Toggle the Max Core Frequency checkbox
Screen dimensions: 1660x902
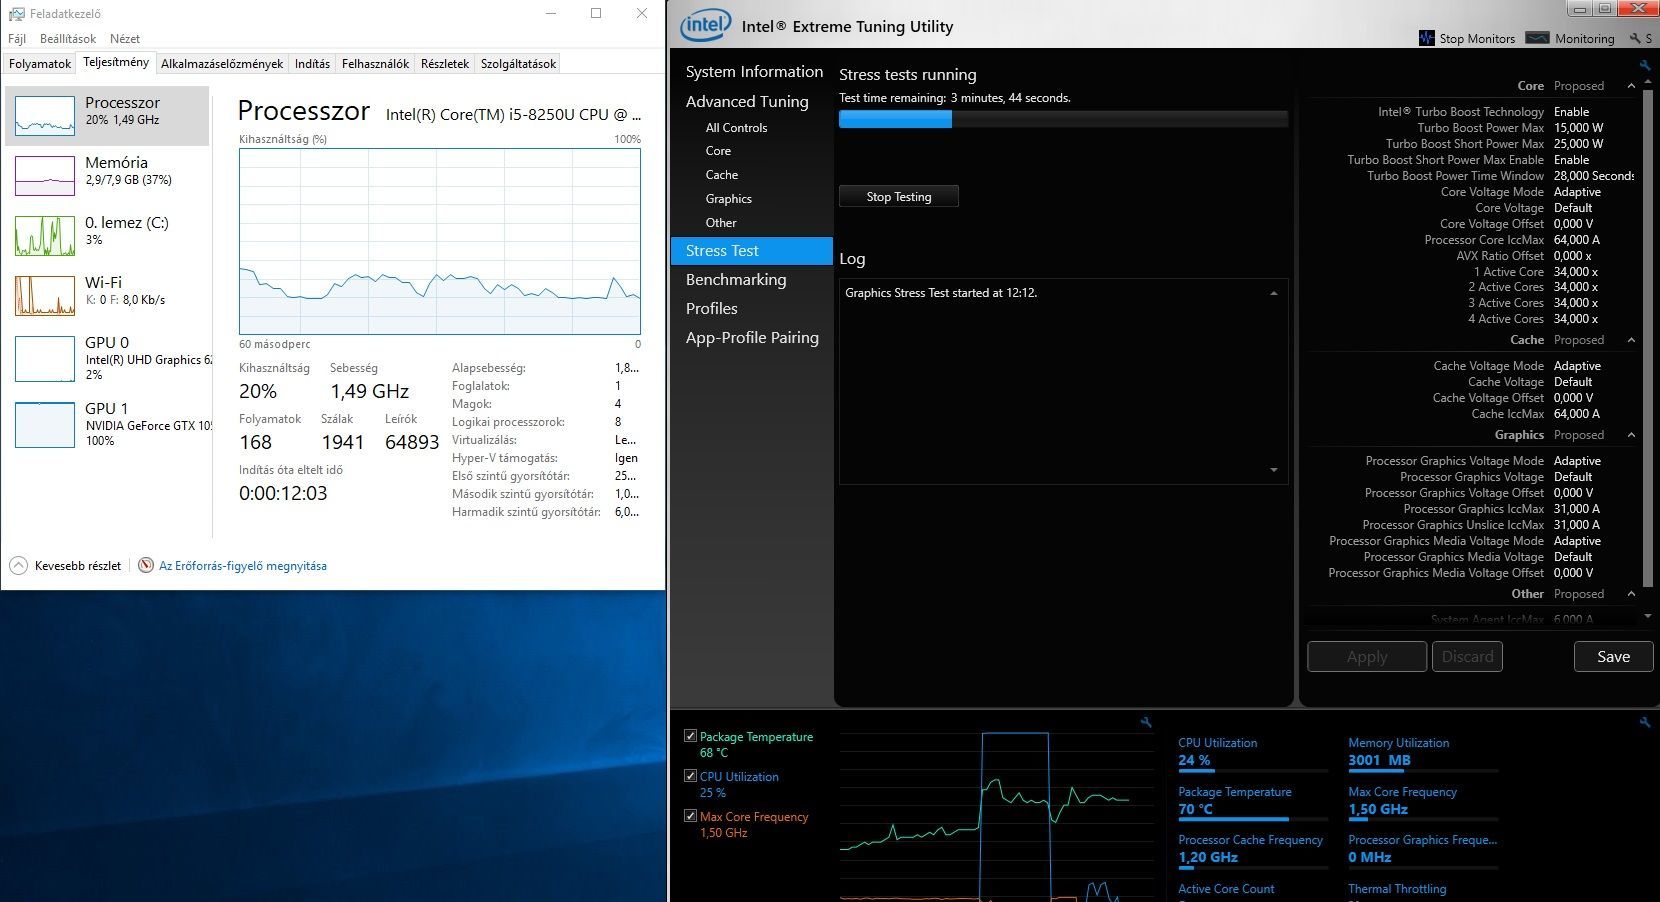[690, 816]
